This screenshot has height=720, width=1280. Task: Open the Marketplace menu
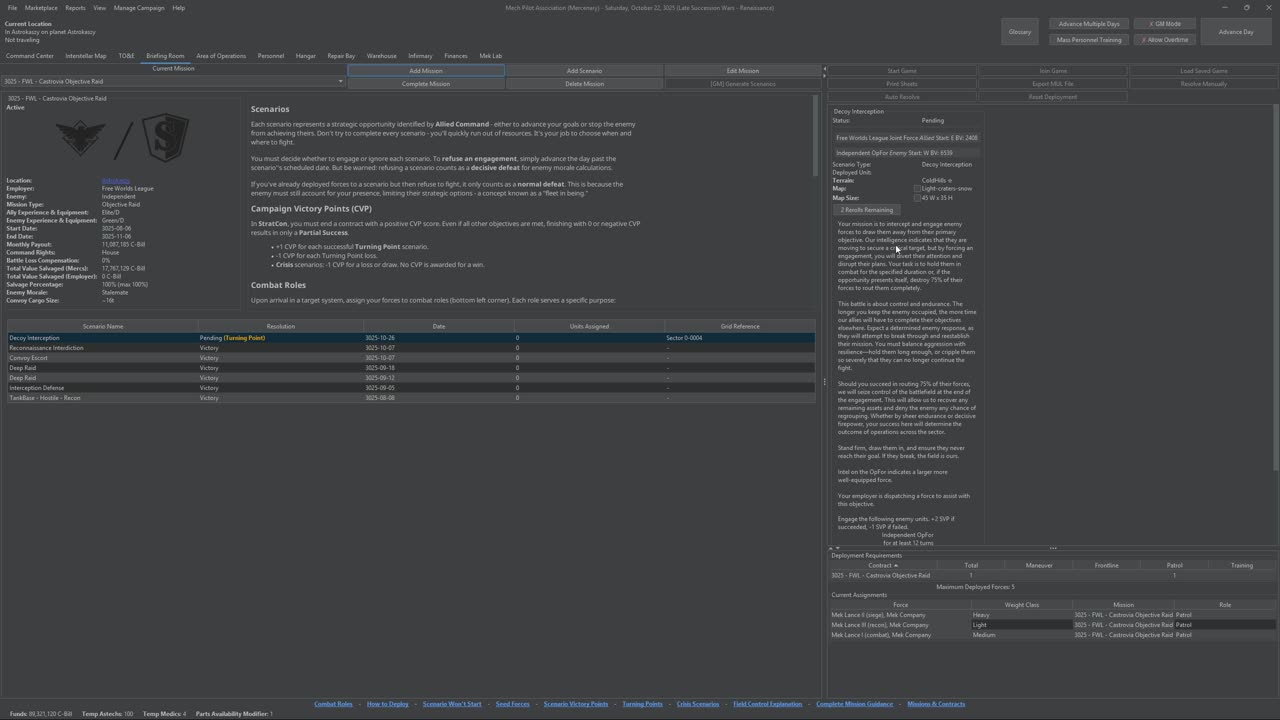coord(41,8)
